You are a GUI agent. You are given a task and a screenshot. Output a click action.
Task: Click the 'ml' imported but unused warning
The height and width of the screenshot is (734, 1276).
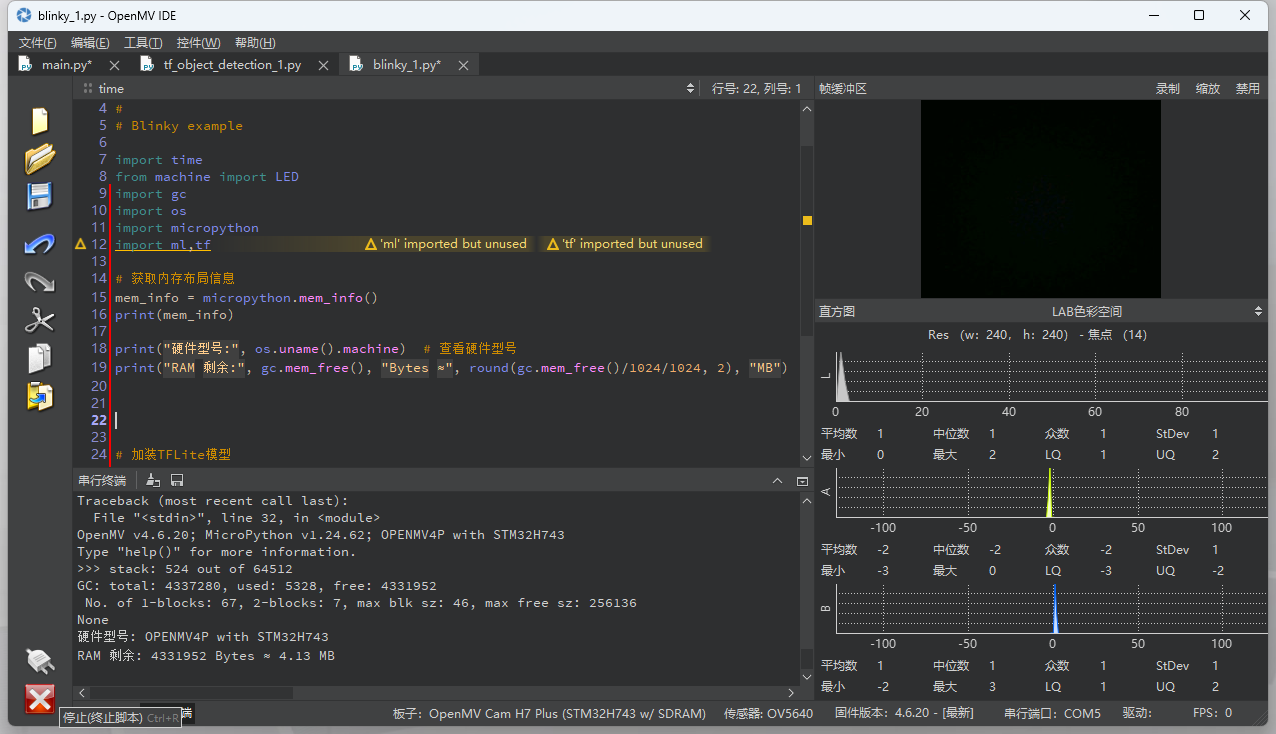click(446, 244)
